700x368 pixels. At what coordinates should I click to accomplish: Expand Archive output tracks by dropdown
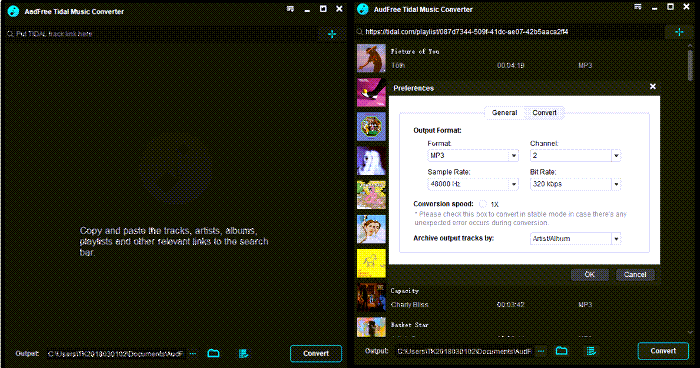click(x=616, y=238)
